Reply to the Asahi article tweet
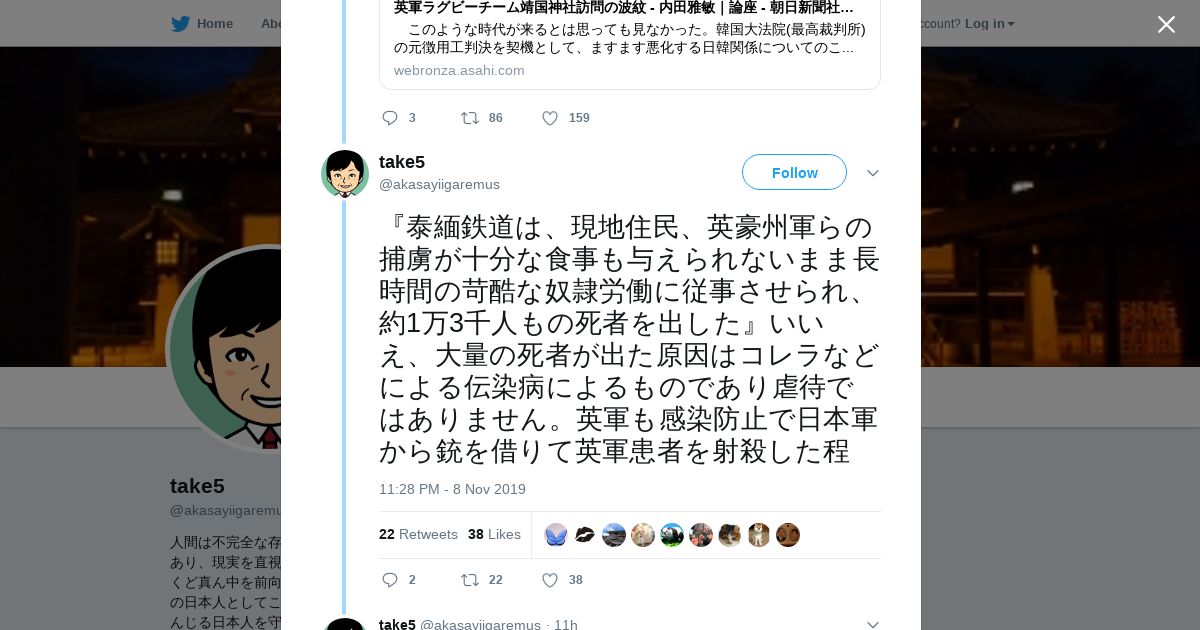Viewport: 1200px width, 630px height. [x=390, y=118]
